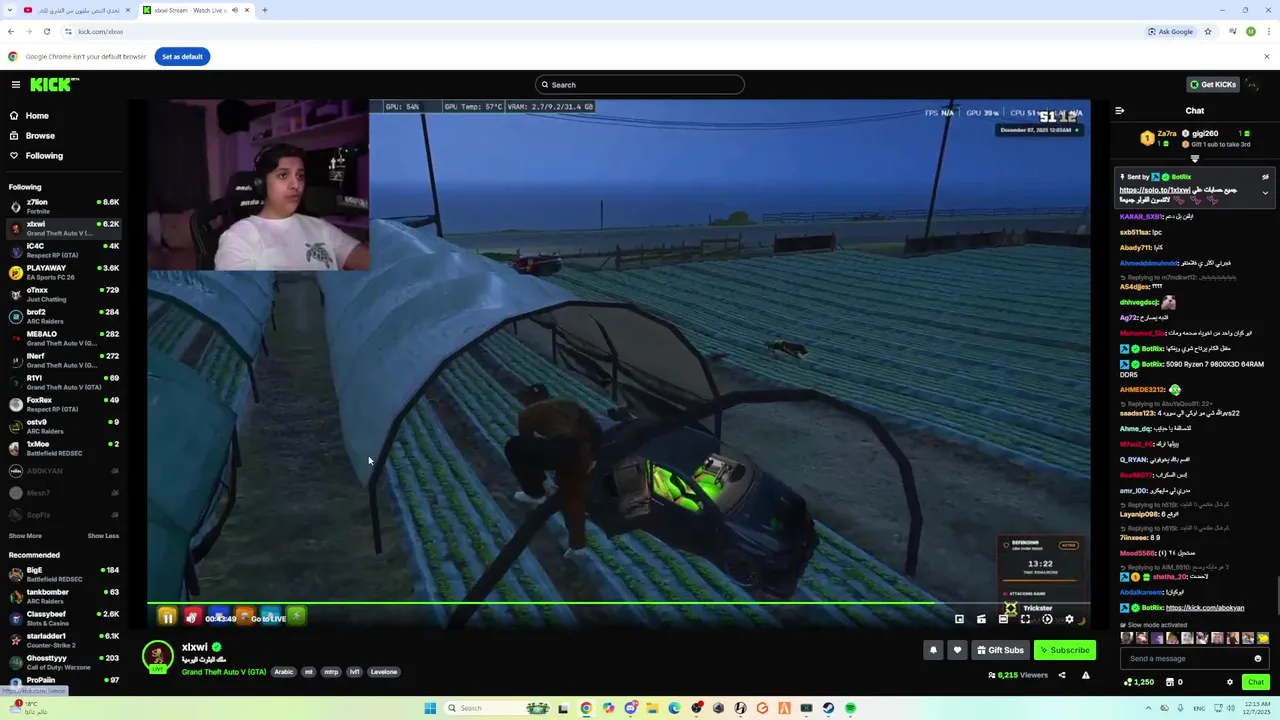This screenshot has width=1280, height=720.
Task: Open Spotify from the taskbar
Action: (850, 708)
